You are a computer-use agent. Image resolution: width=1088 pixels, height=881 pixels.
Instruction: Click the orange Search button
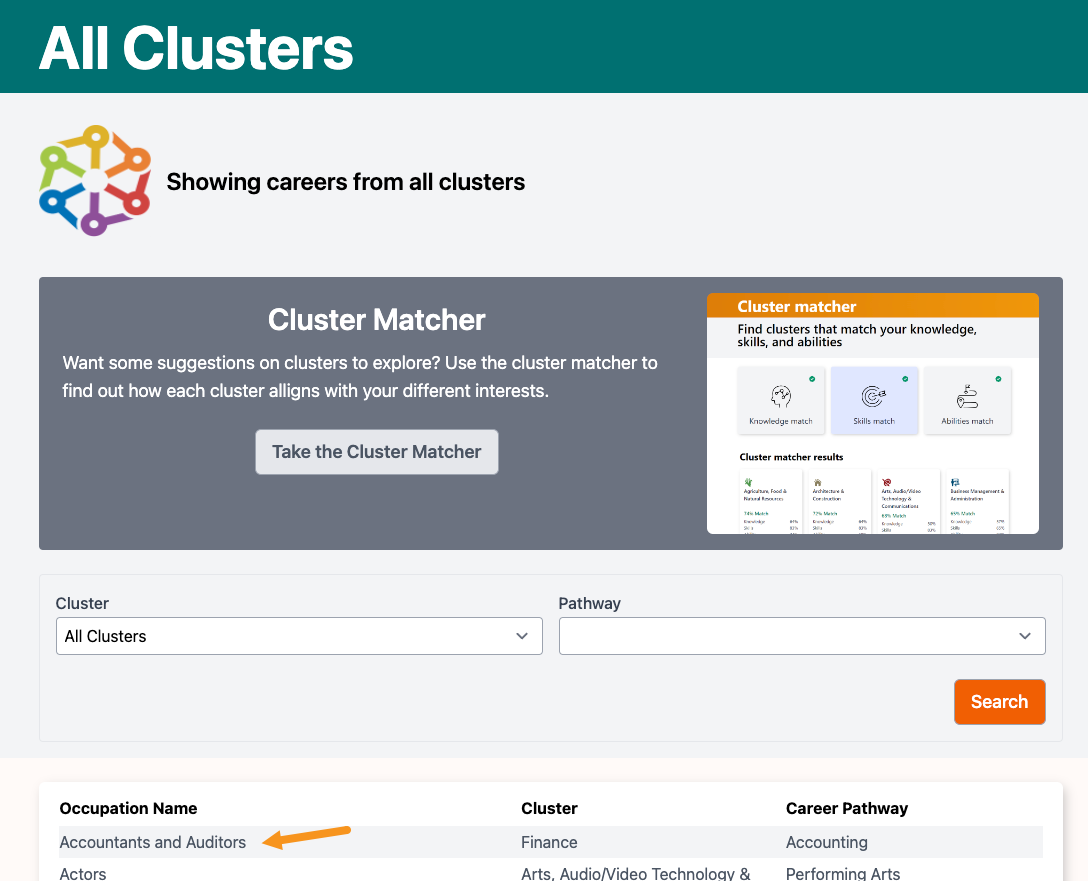click(x=999, y=701)
